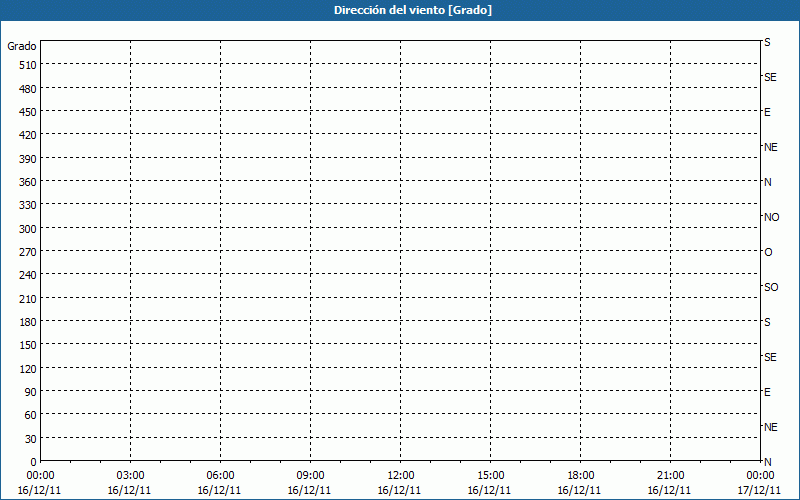Select the 90 degree axis label
This screenshot has height=500, width=800.
click(x=29, y=392)
